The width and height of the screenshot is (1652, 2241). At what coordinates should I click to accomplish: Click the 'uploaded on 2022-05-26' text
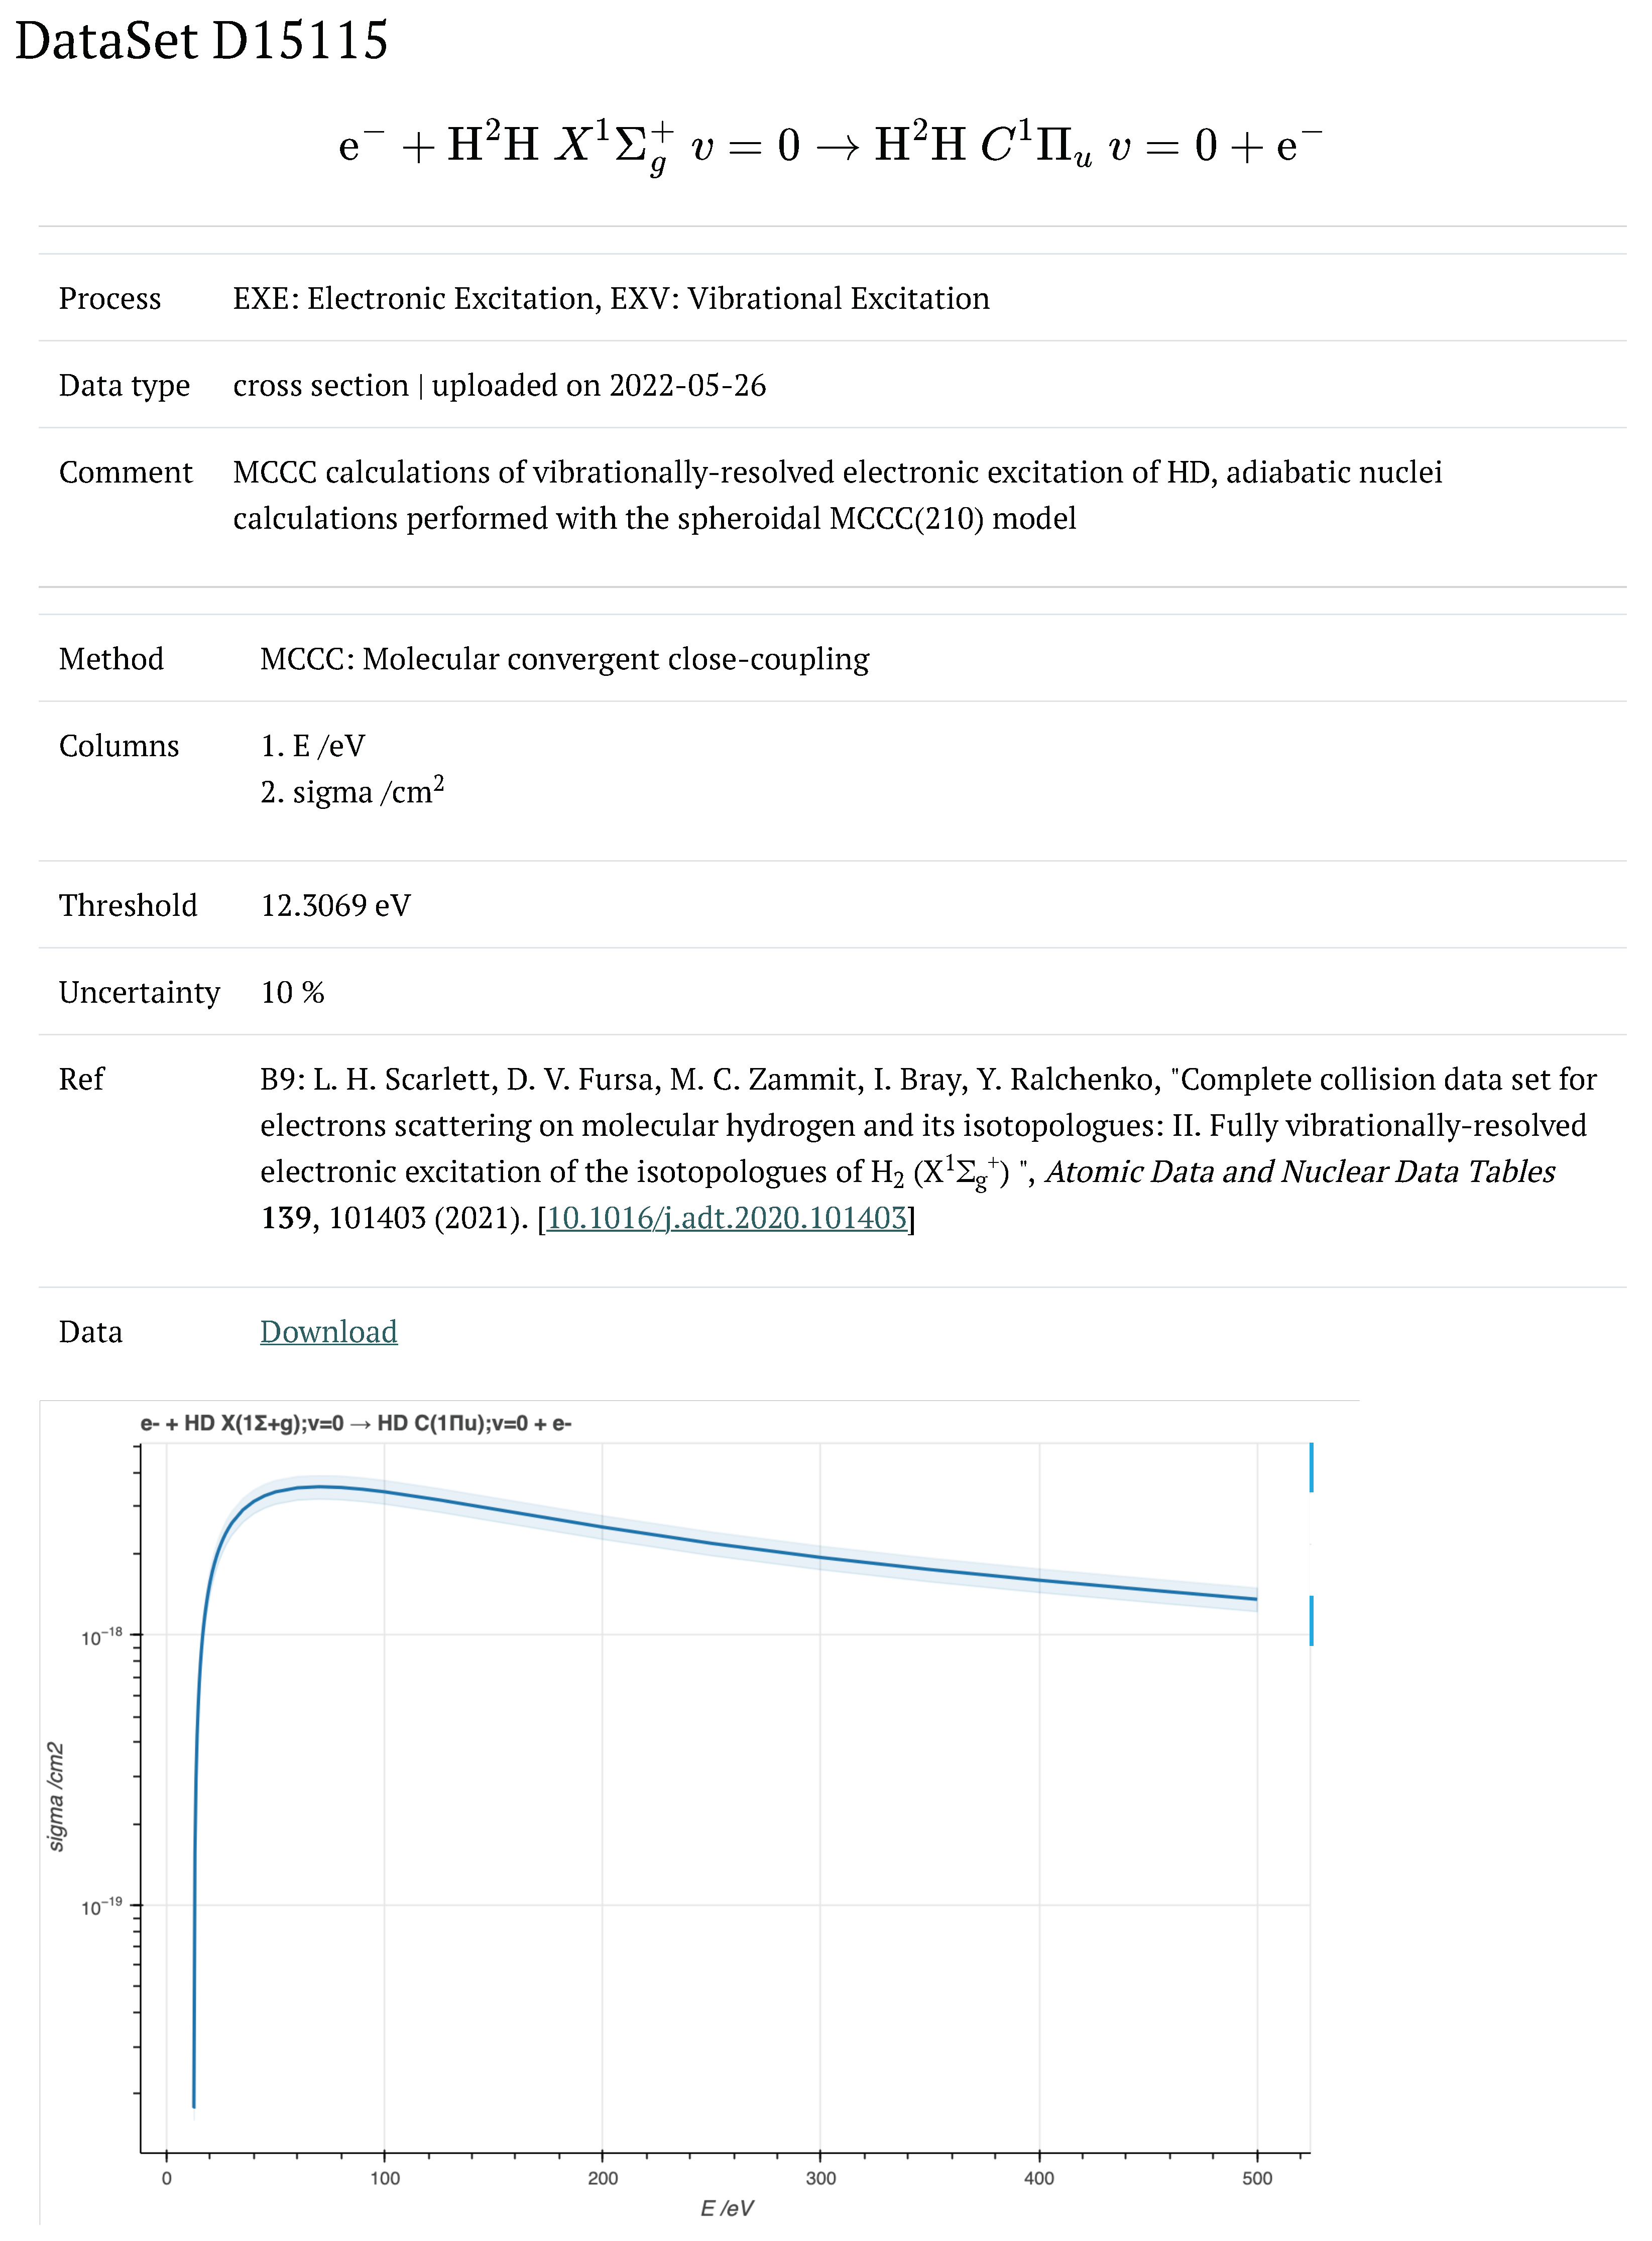pos(599,385)
